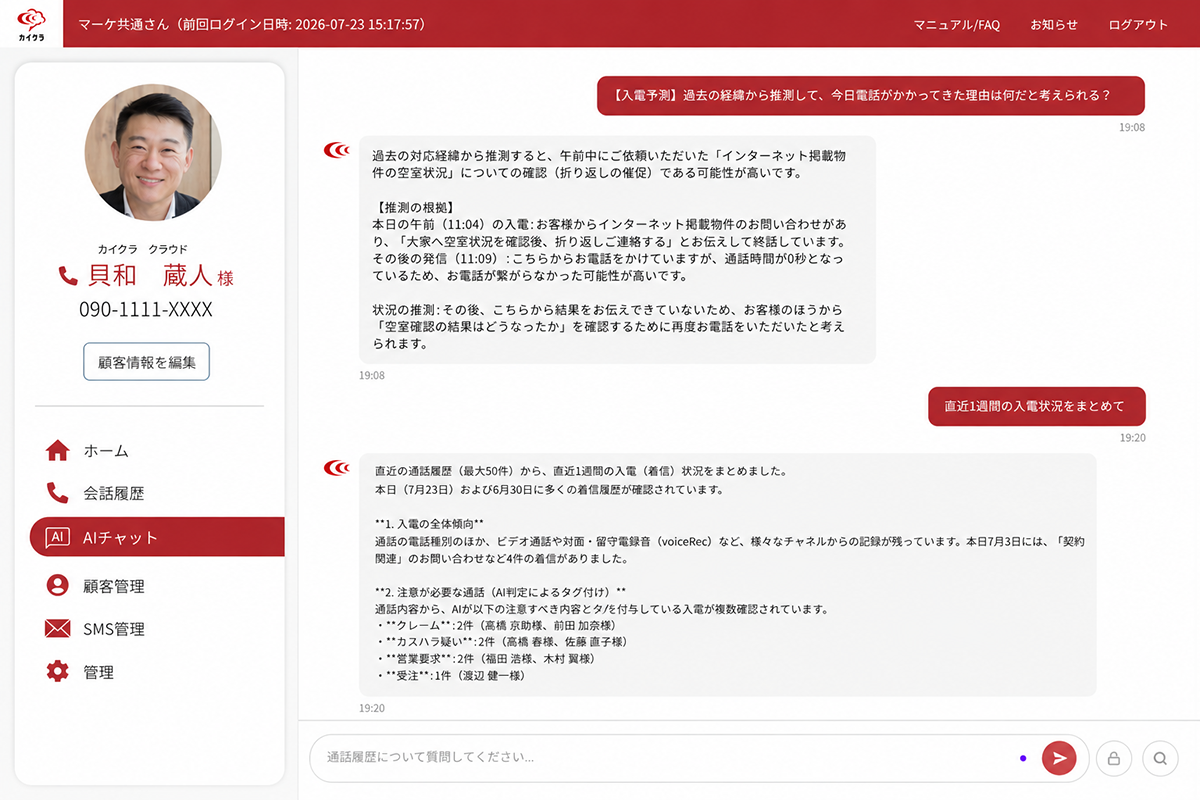This screenshot has width=1200, height=800.
Task: Click ログアウト to sign out
Action: coord(1138,25)
